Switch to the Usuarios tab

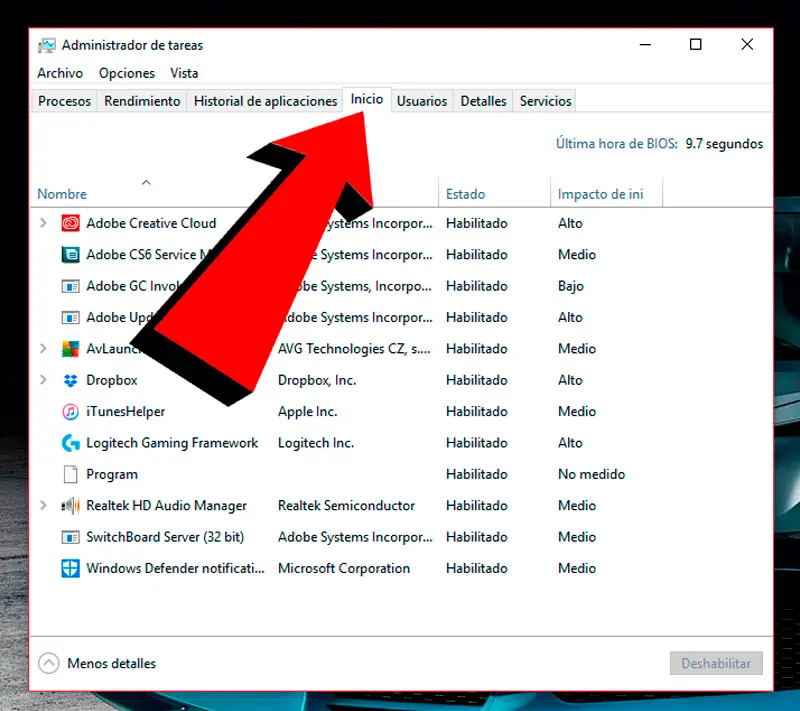pyautogui.click(x=421, y=101)
